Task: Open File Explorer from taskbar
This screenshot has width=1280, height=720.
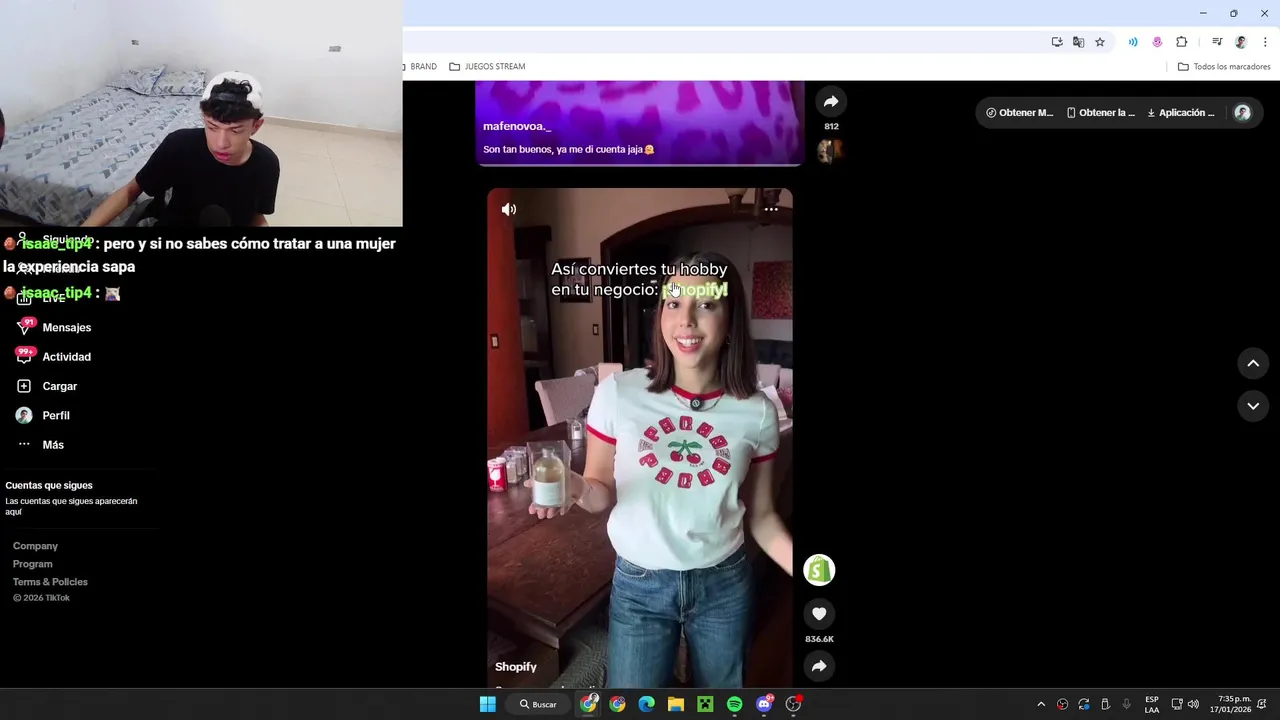Action: [x=676, y=704]
